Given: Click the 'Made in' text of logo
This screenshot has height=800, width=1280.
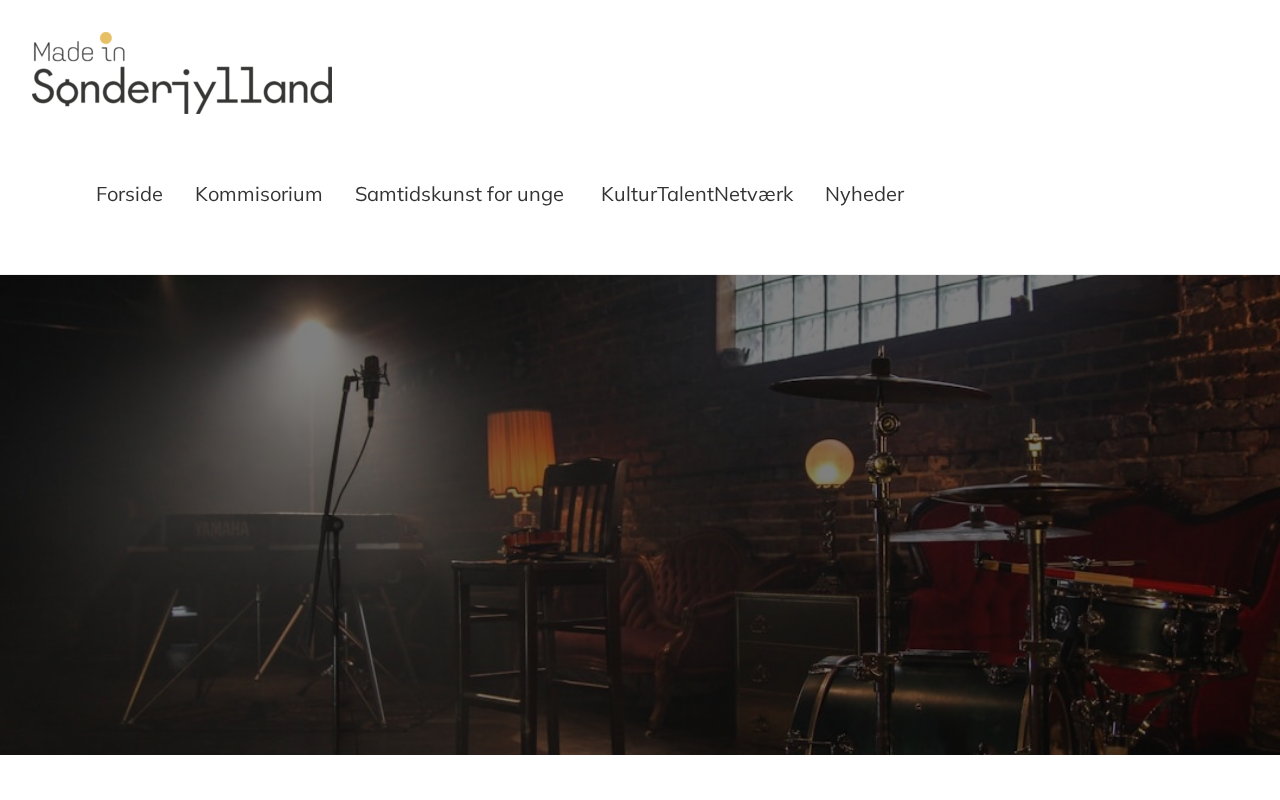Looking at the screenshot, I should pyautogui.click(x=79, y=48).
